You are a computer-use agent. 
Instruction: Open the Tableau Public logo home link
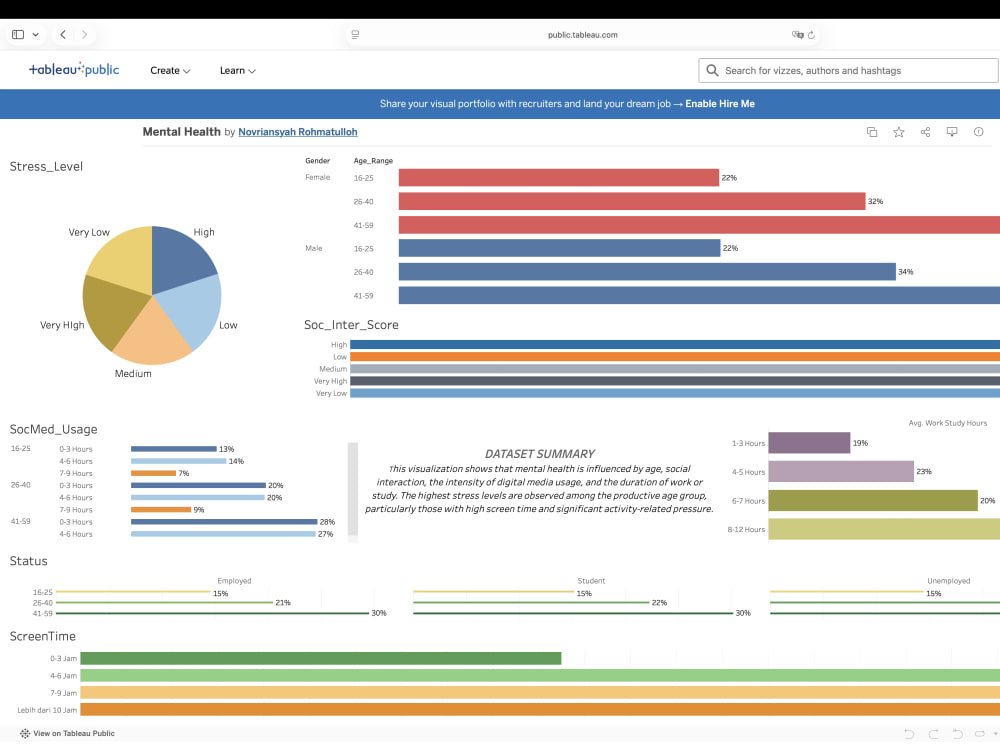(74, 70)
